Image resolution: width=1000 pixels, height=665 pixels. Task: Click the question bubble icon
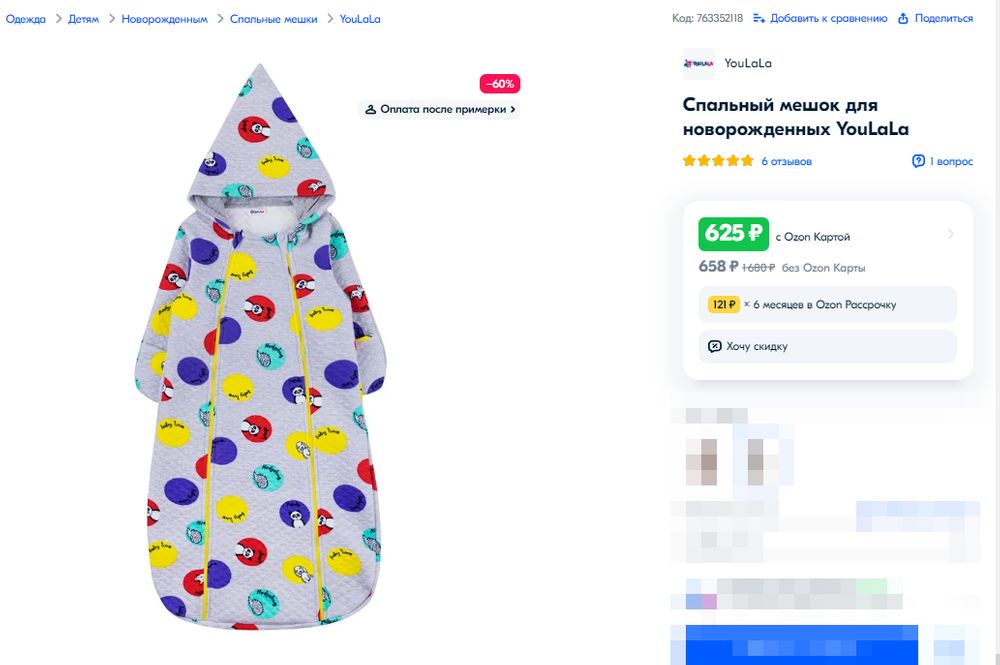click(x=918, y=161)
